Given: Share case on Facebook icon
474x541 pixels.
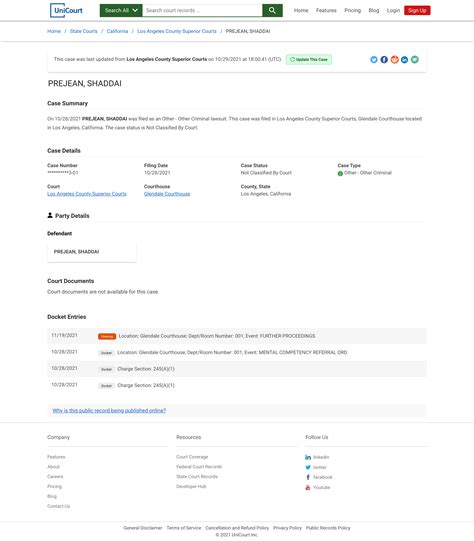Looking at the screenshot, I should click(384, 60).
